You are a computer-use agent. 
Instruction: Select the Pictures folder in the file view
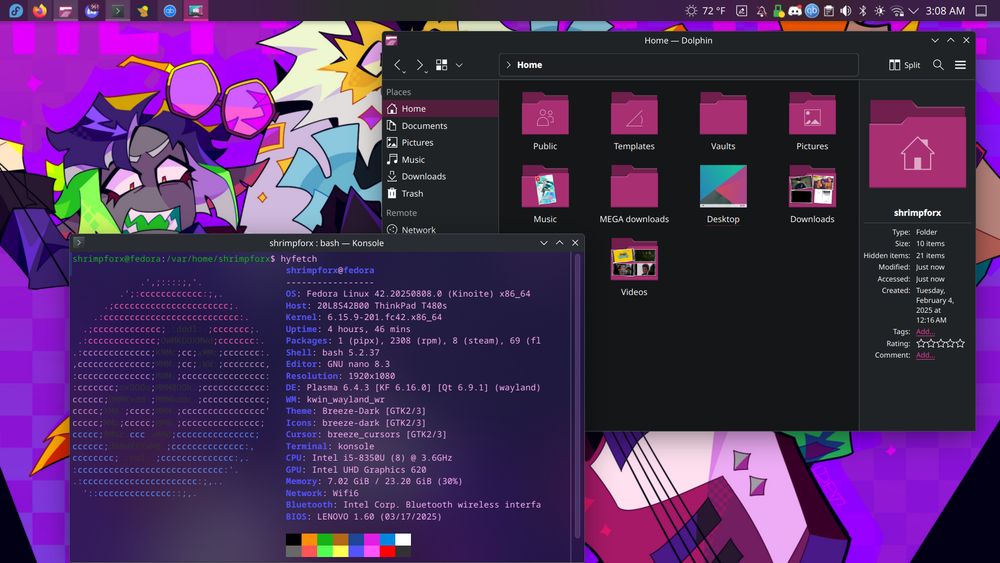click(x=812, y=113)
